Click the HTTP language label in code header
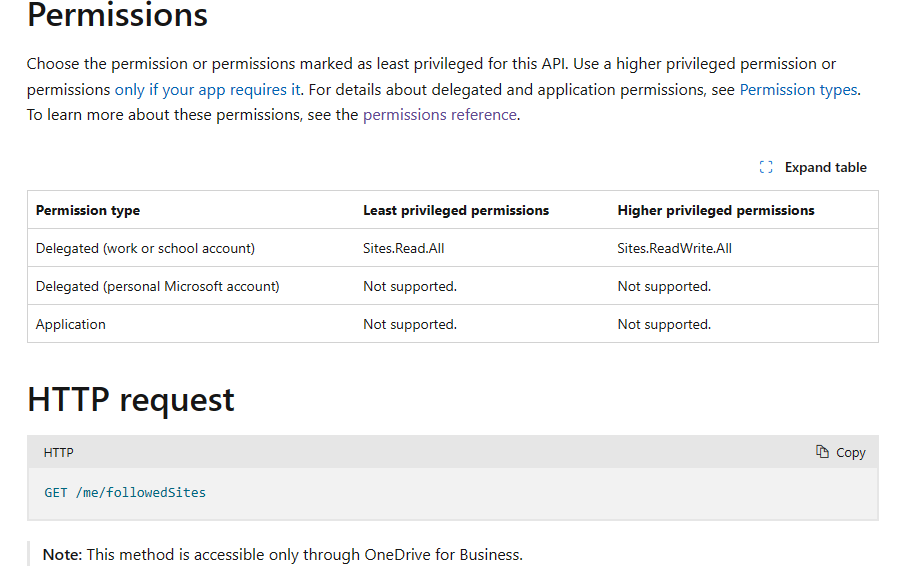The height and width of the screenshot is (572, 900). [59, 453]
